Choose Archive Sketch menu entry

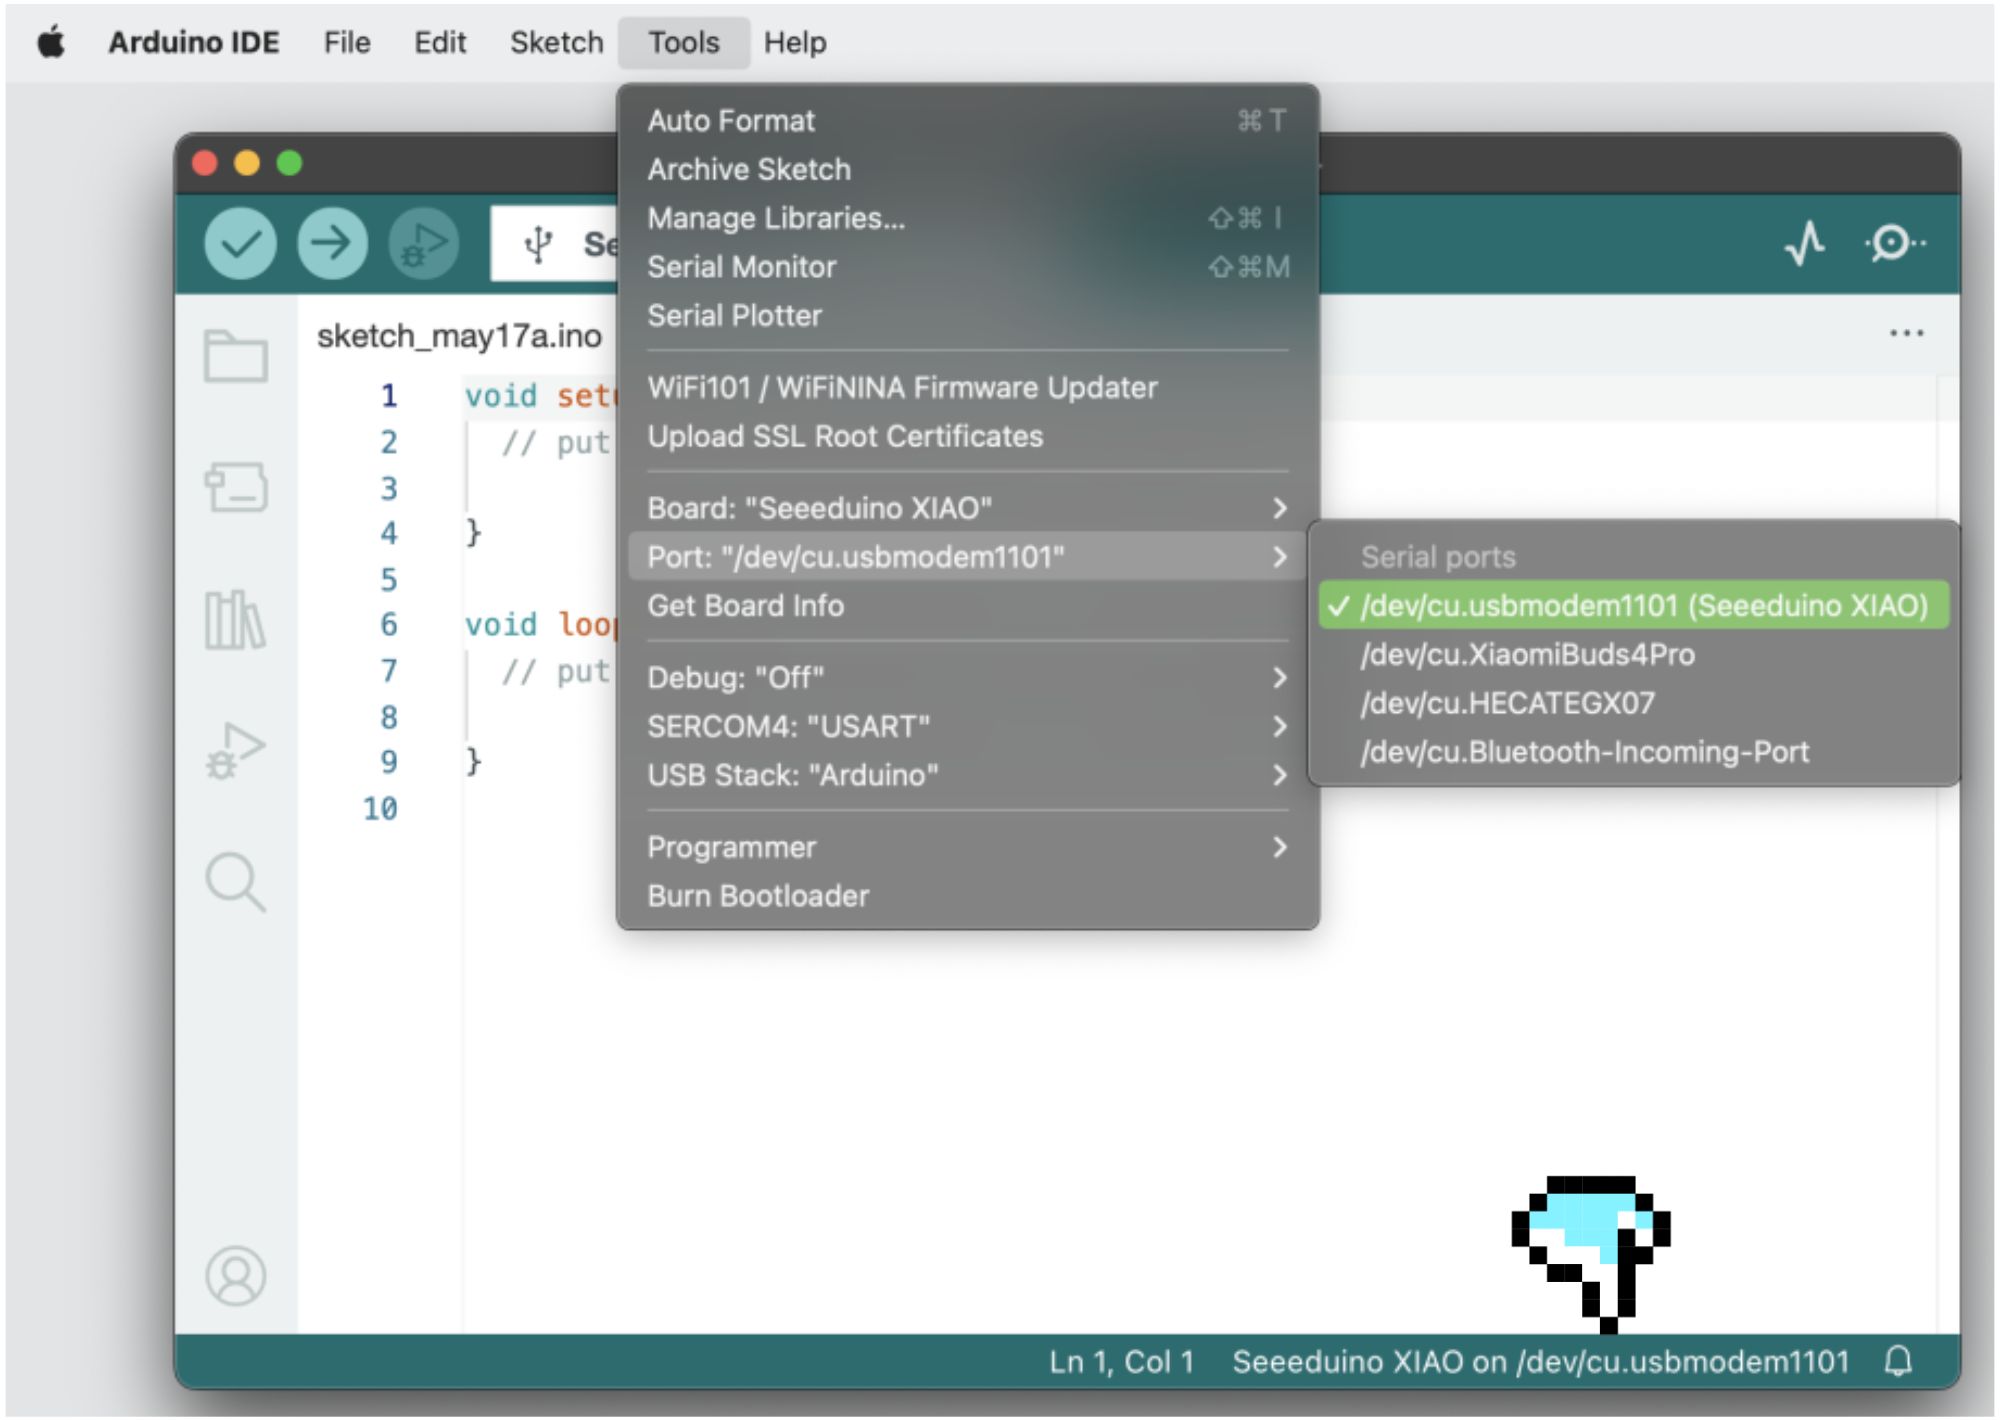[967, 170]
